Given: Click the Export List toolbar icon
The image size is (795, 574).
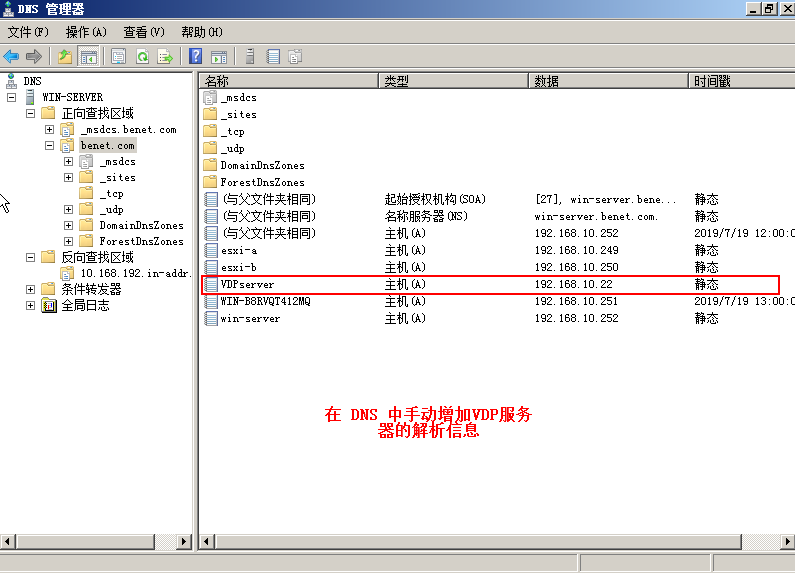Looking at the screenshot, I should [x=165, y=56].
